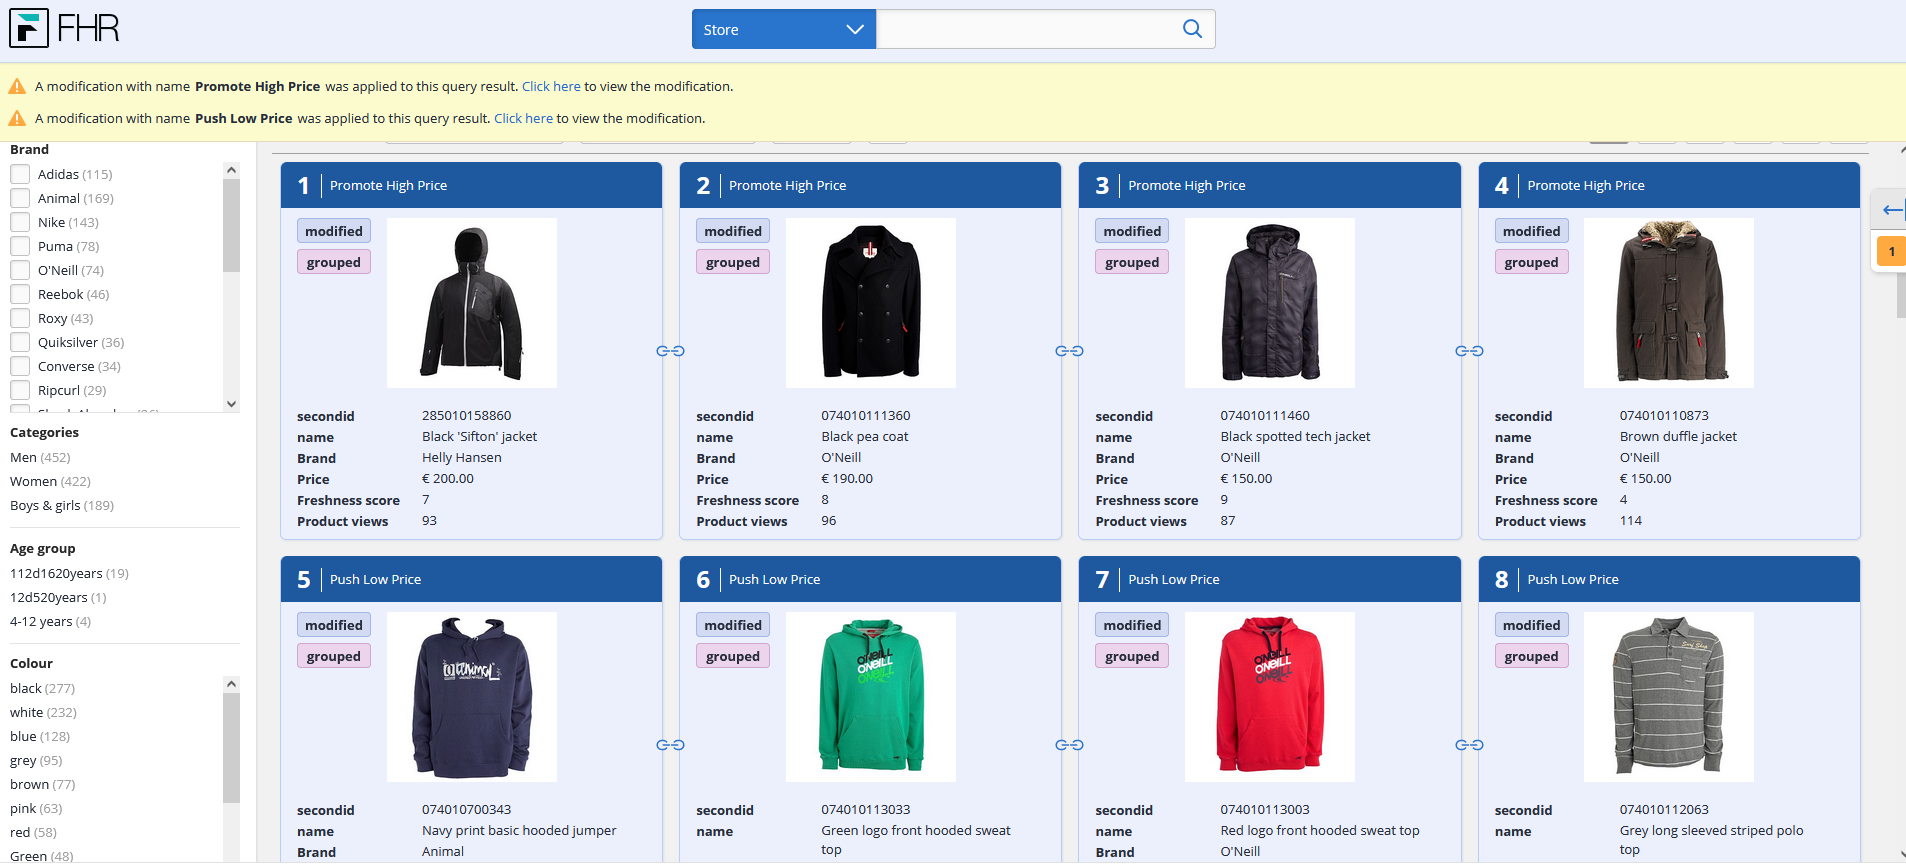Click link icon between cards 2 and 3
The image size is (1906, 865).
(x=1069, y=351)
